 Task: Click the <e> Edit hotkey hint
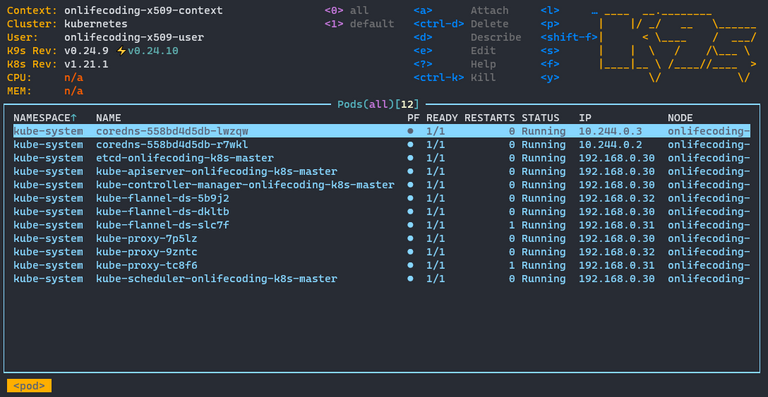[x=455, y=50]
